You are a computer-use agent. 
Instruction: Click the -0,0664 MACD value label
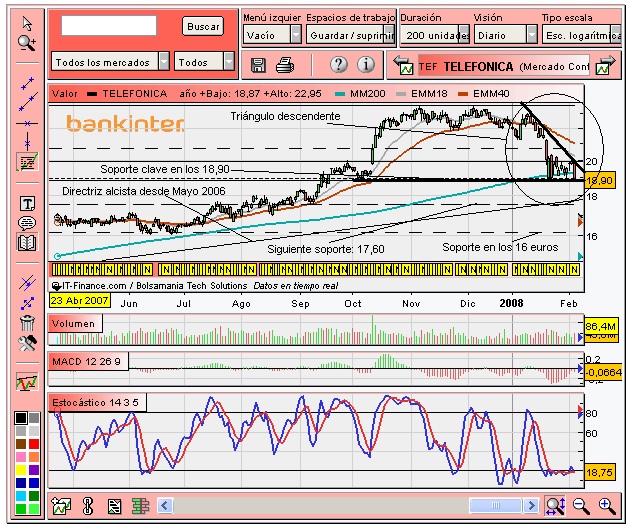603,372
